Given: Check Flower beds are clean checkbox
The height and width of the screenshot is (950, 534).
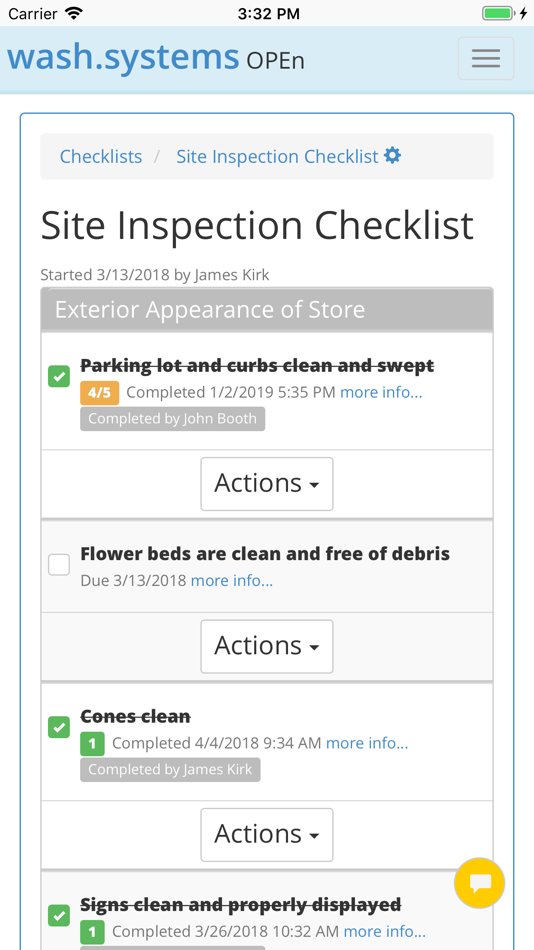Looking at the screenshot, I should (59, 565).
